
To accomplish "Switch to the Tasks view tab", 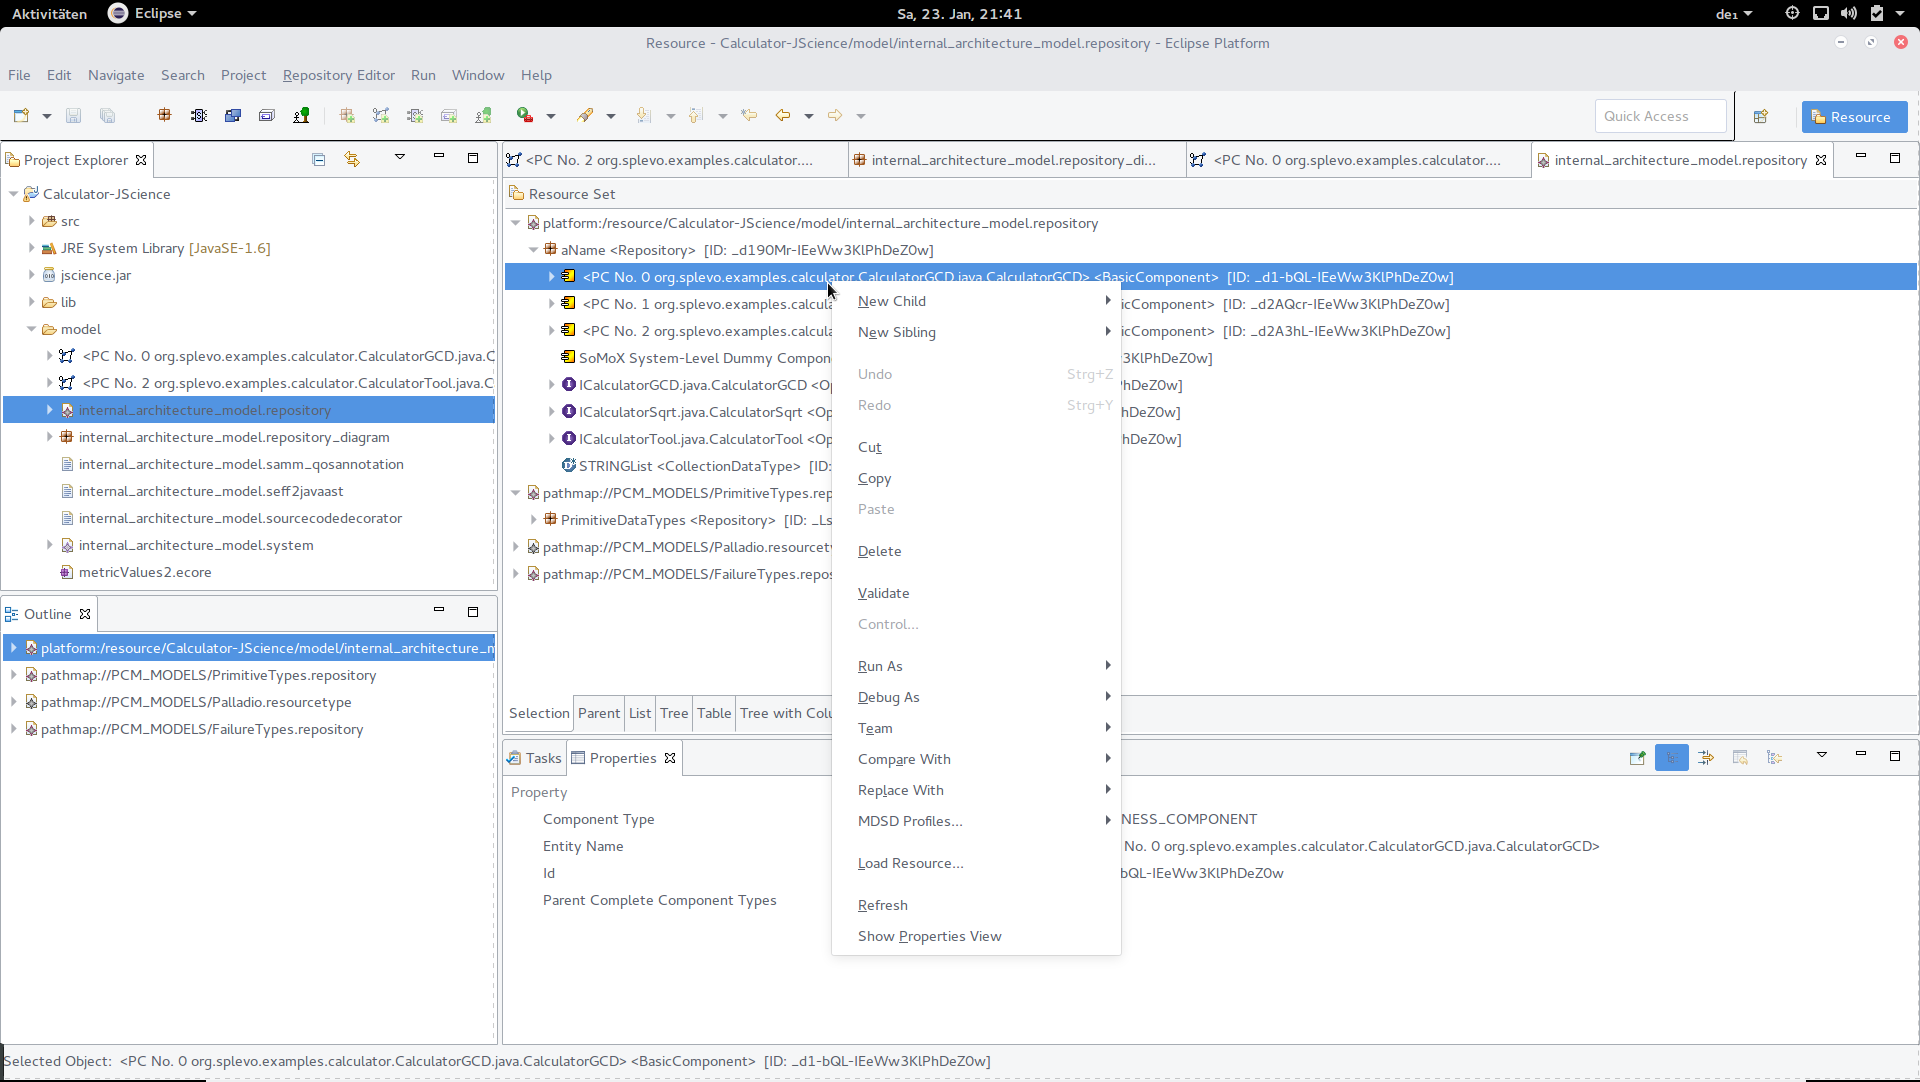I will 535,758.
